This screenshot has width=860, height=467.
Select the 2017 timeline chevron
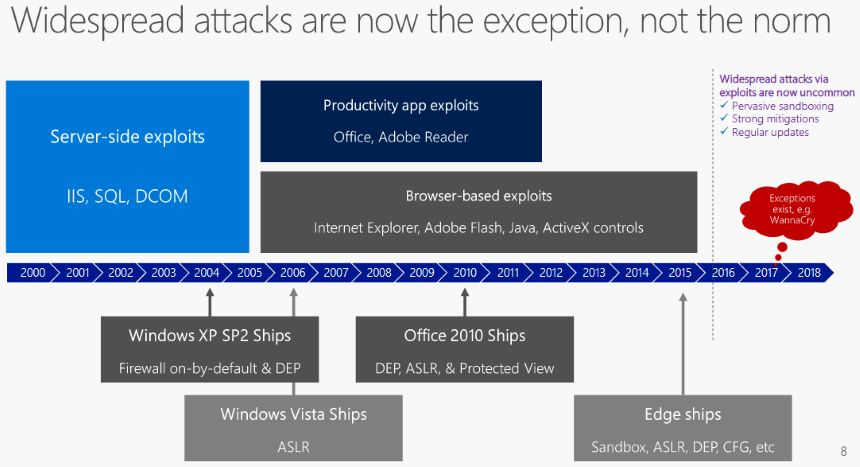[x=766, y=273]
